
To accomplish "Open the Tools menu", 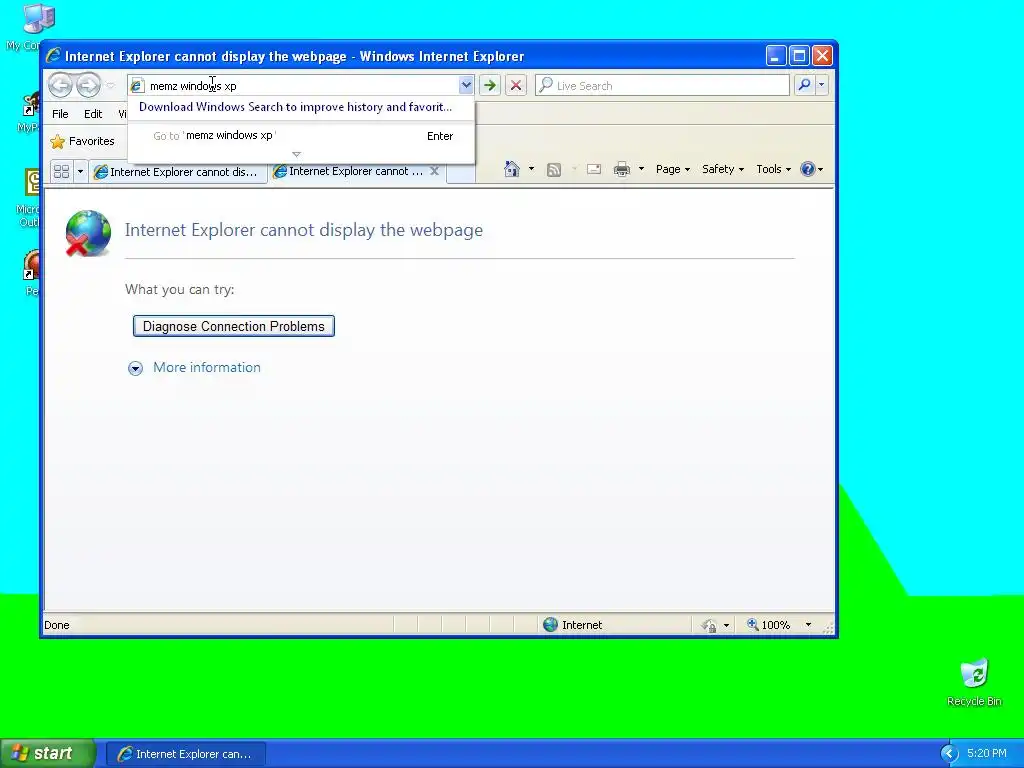I will [773, 169].
